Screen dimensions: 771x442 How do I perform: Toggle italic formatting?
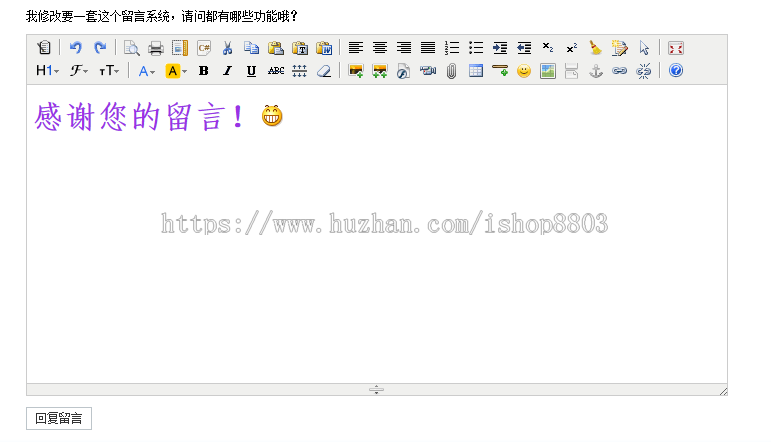tap(227, 71)
